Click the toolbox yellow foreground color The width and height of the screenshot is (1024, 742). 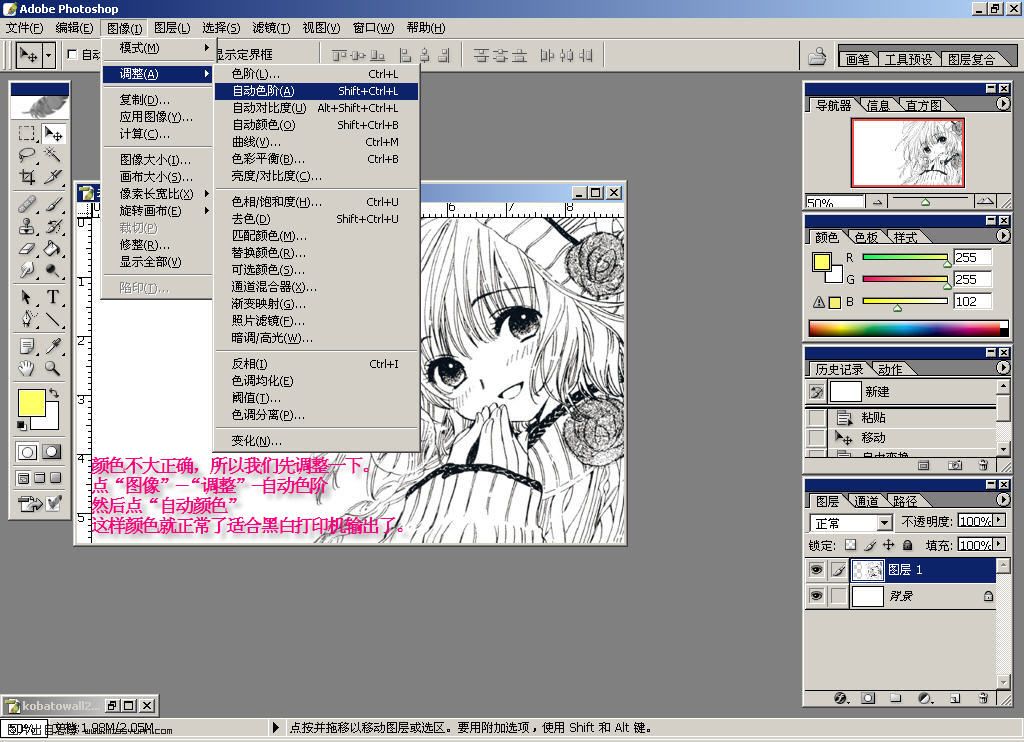[31, 402]
